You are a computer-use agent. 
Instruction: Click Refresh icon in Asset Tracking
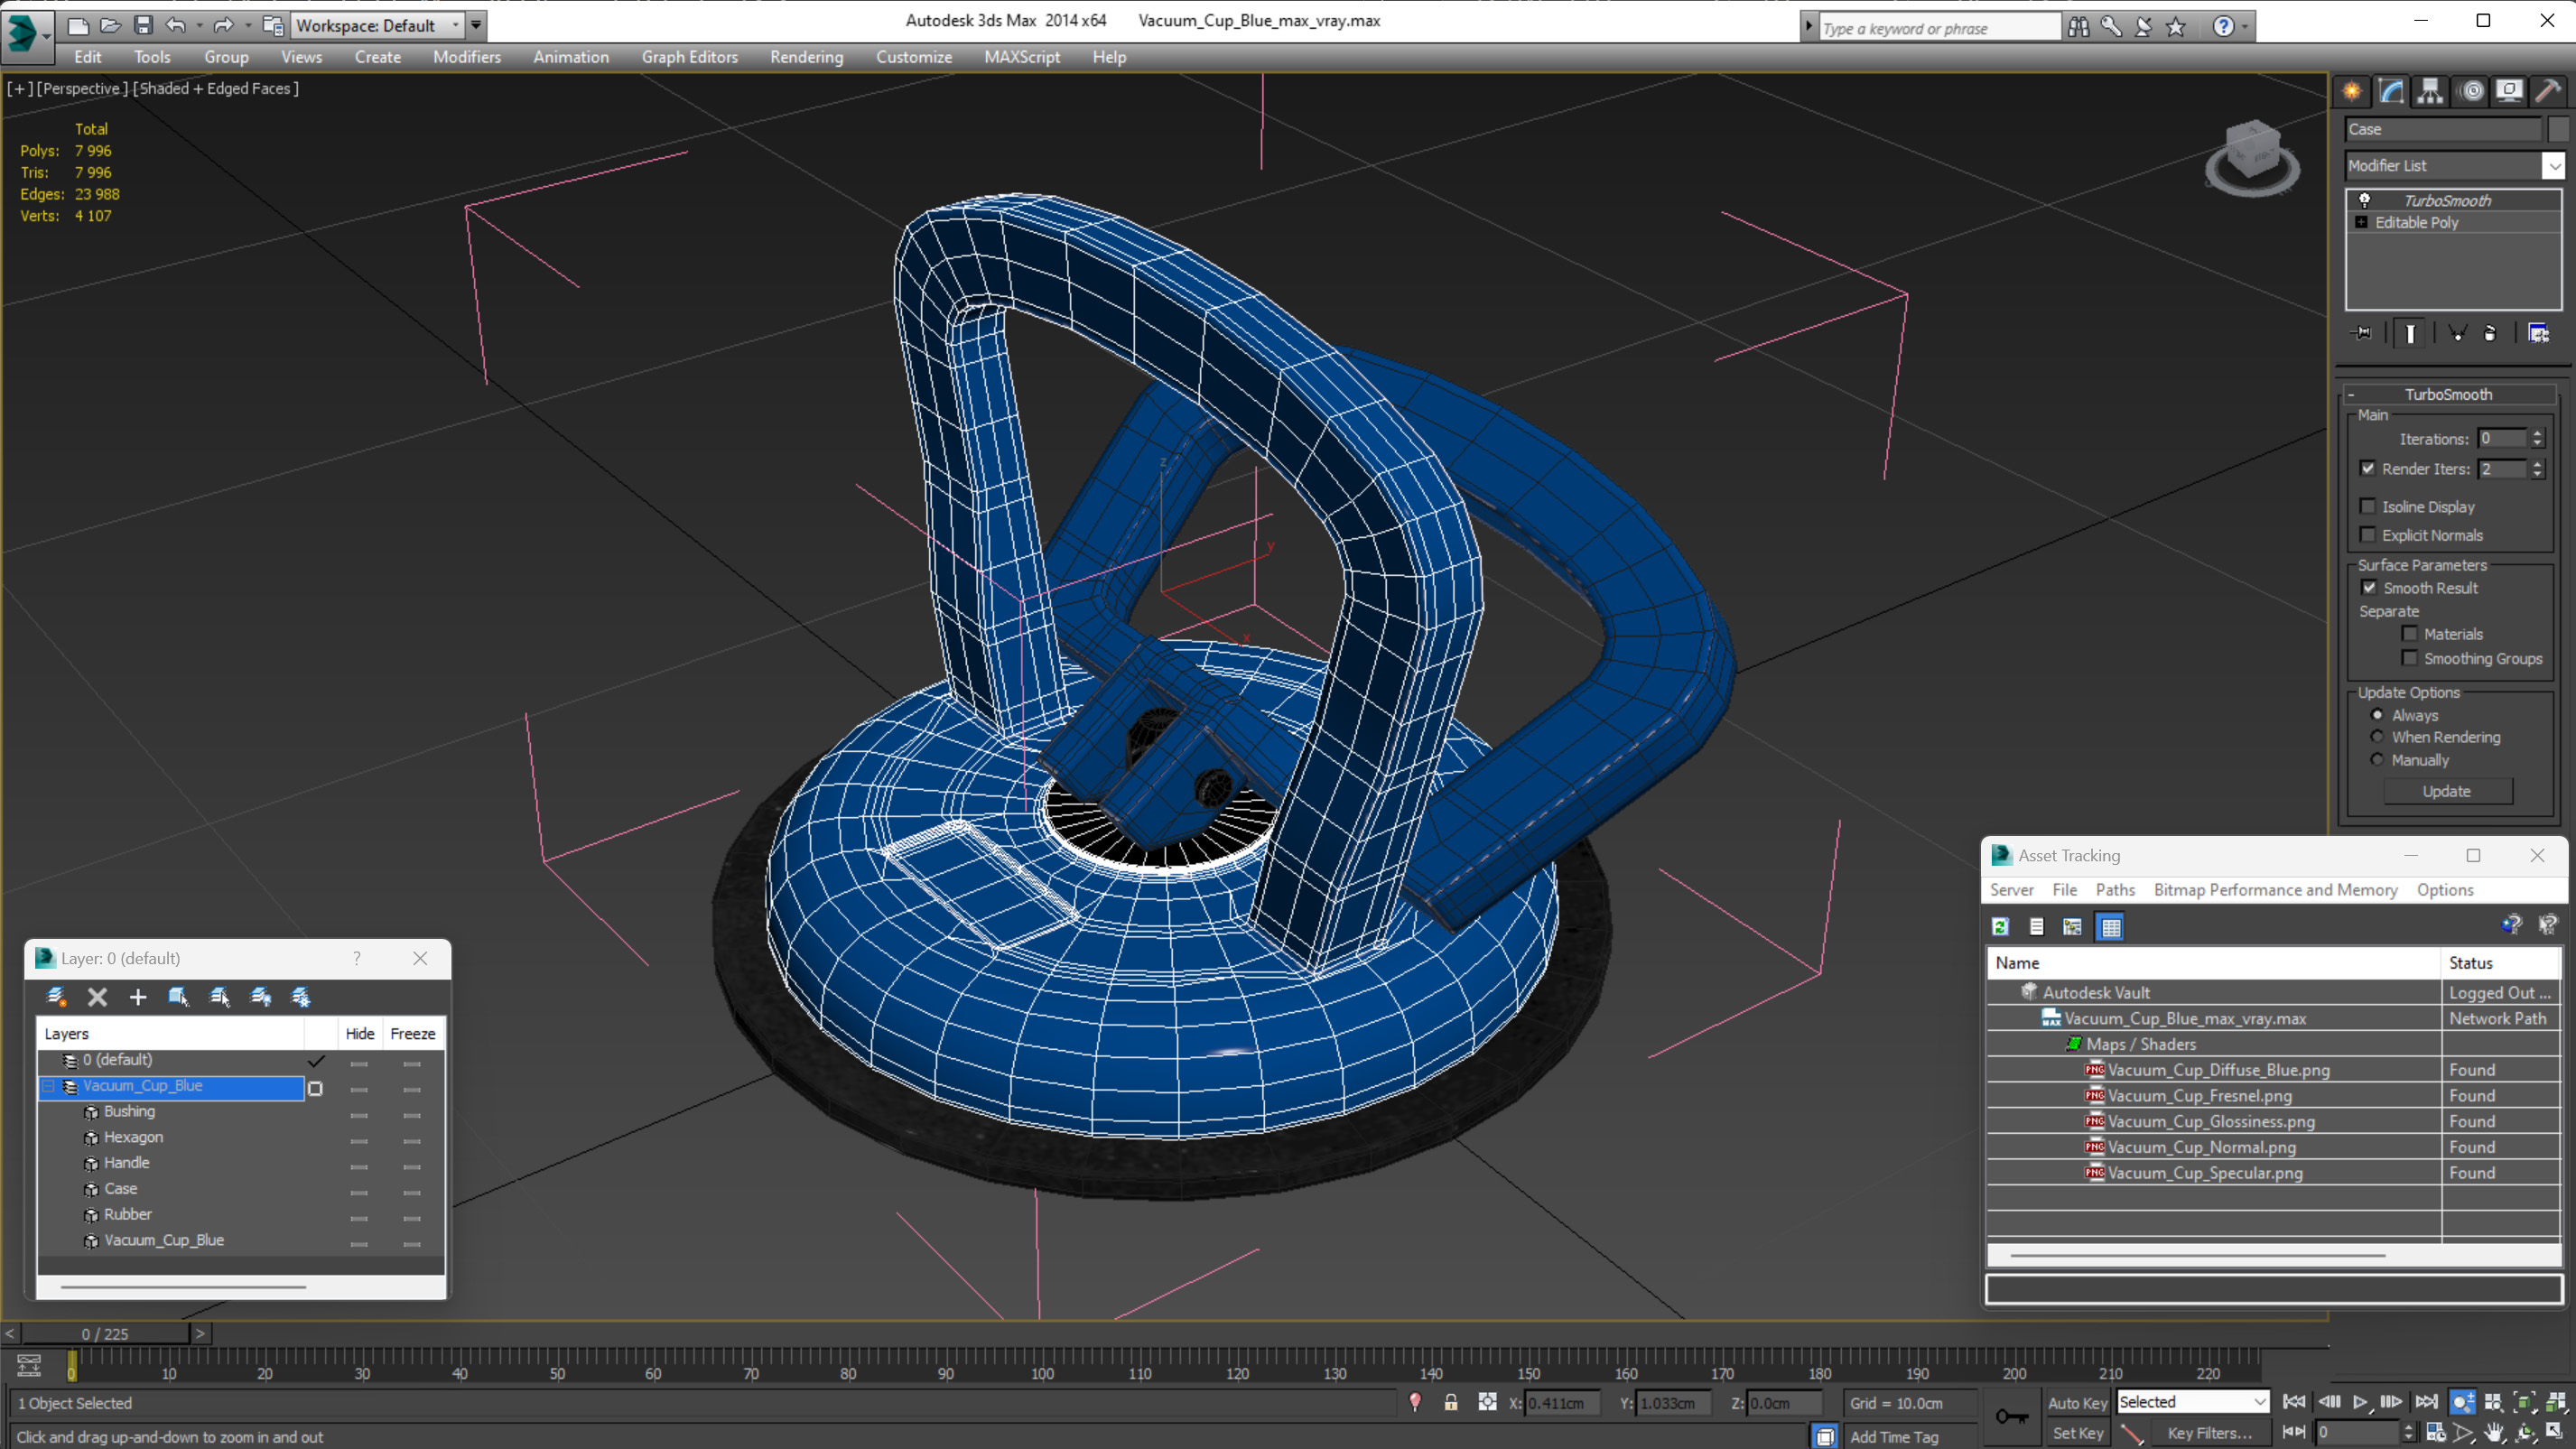click(2000, 926)
